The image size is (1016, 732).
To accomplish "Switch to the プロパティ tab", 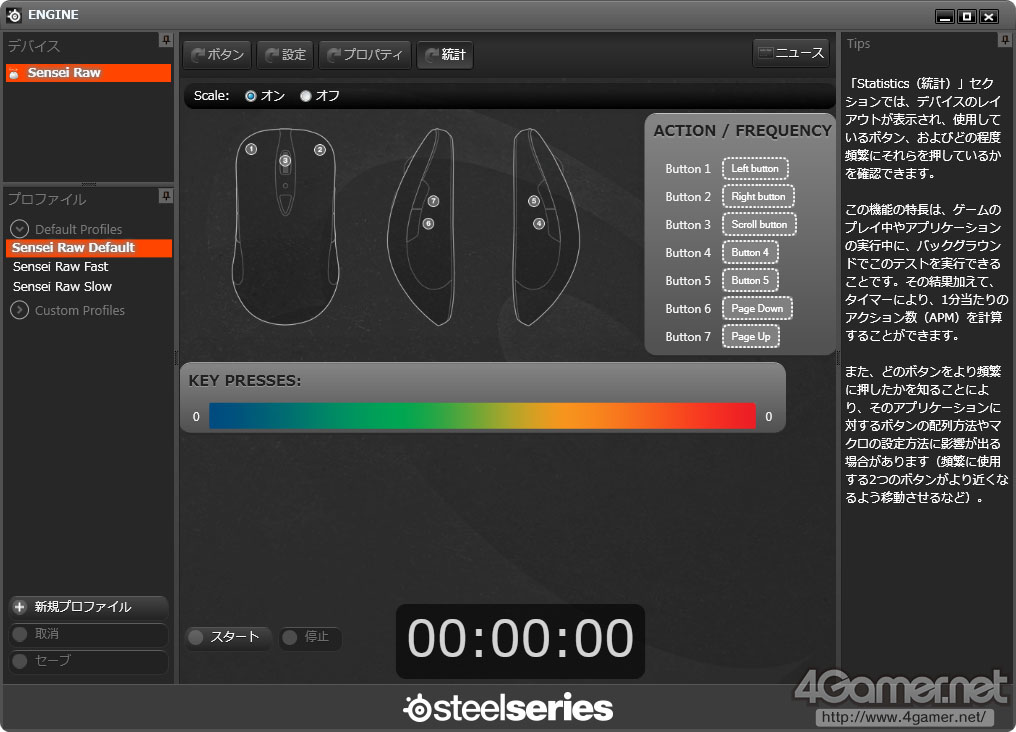I will [x=365, y=54].
